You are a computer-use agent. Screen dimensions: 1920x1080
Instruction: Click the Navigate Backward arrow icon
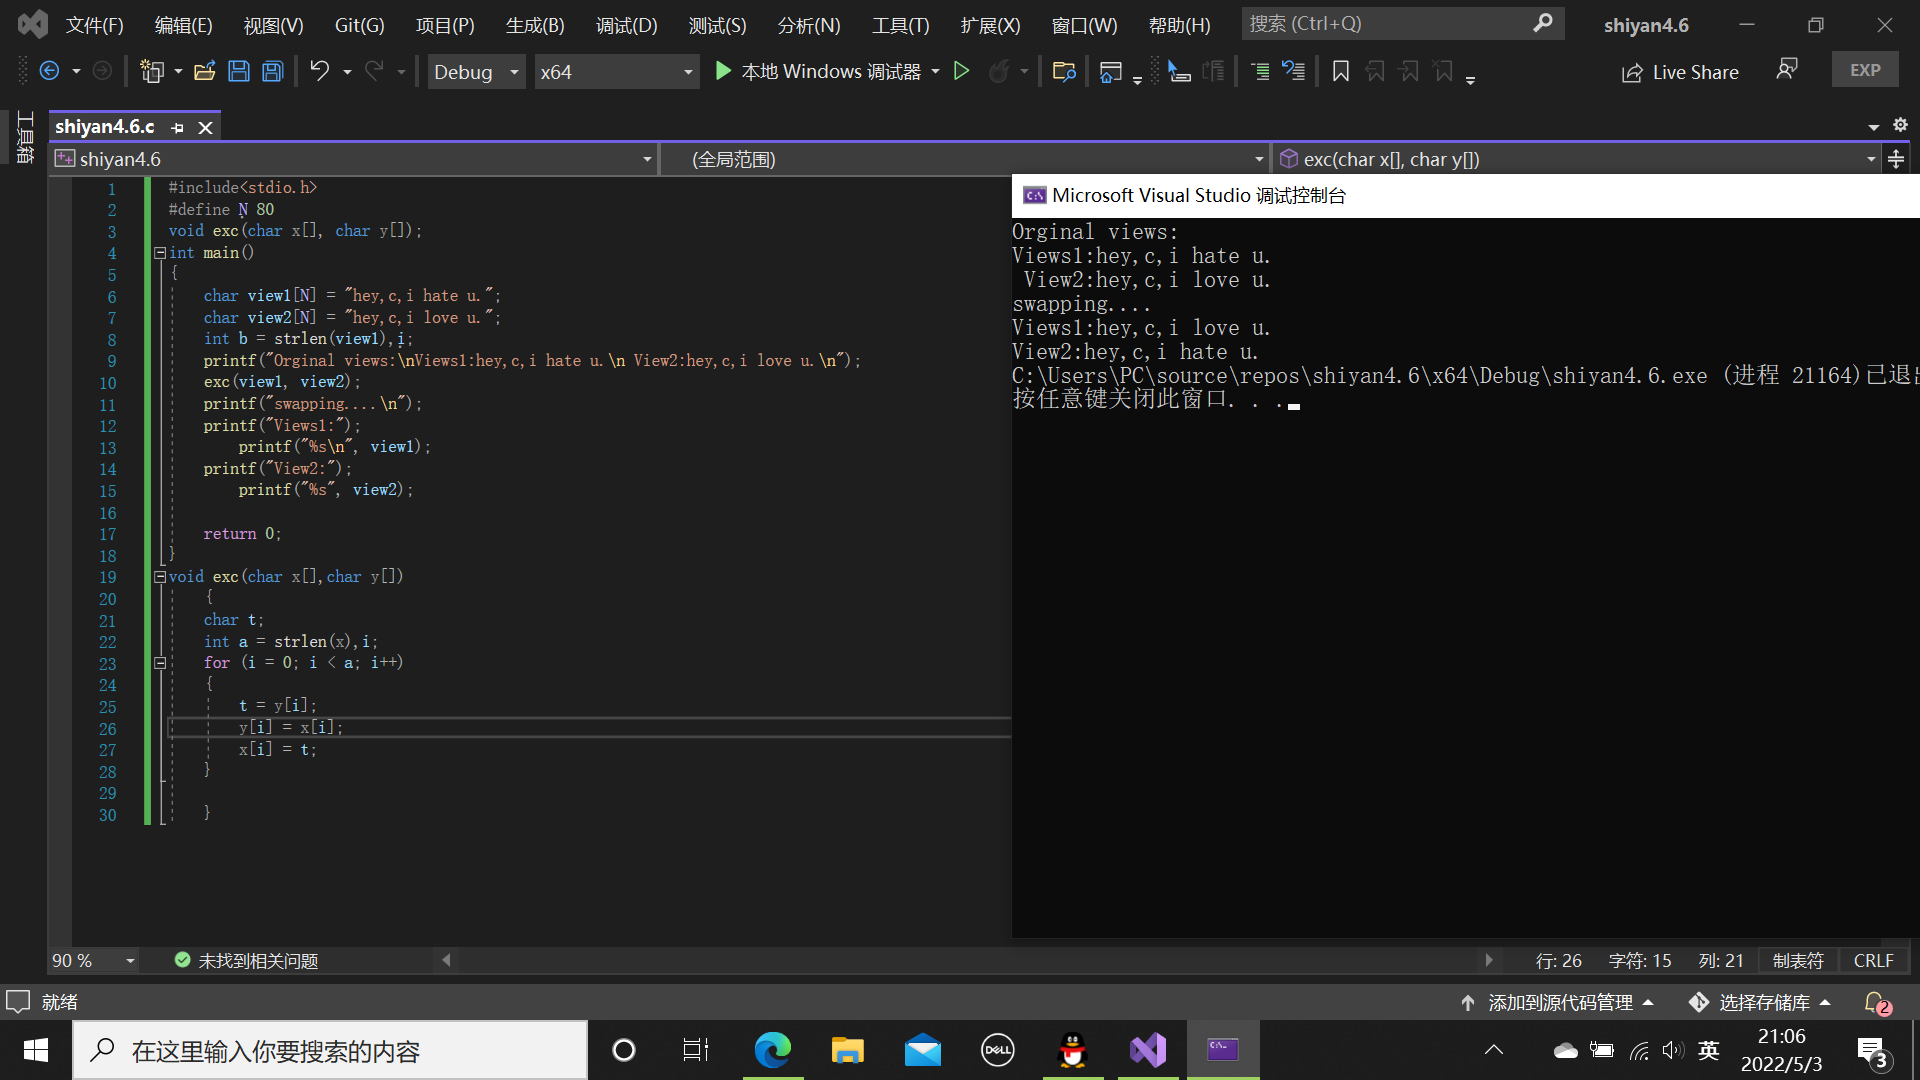(49, 71)
